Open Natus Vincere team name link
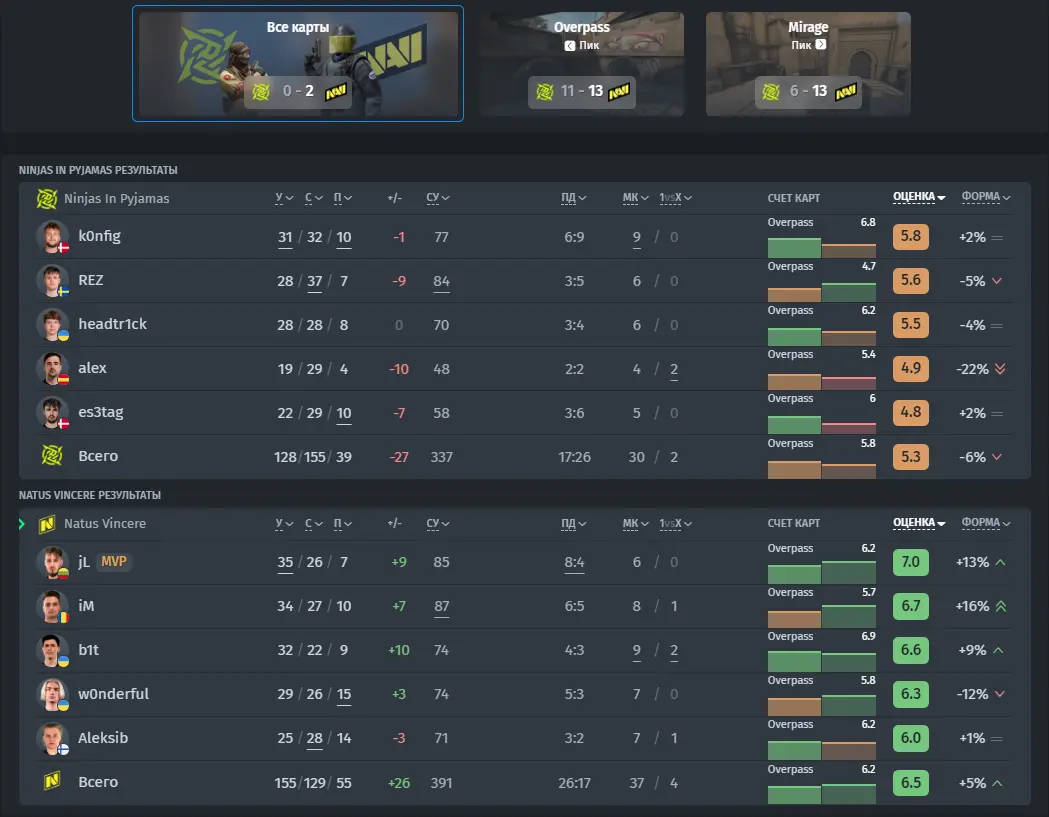Viewport: 1049px width, 817px height. click(104, 523)
